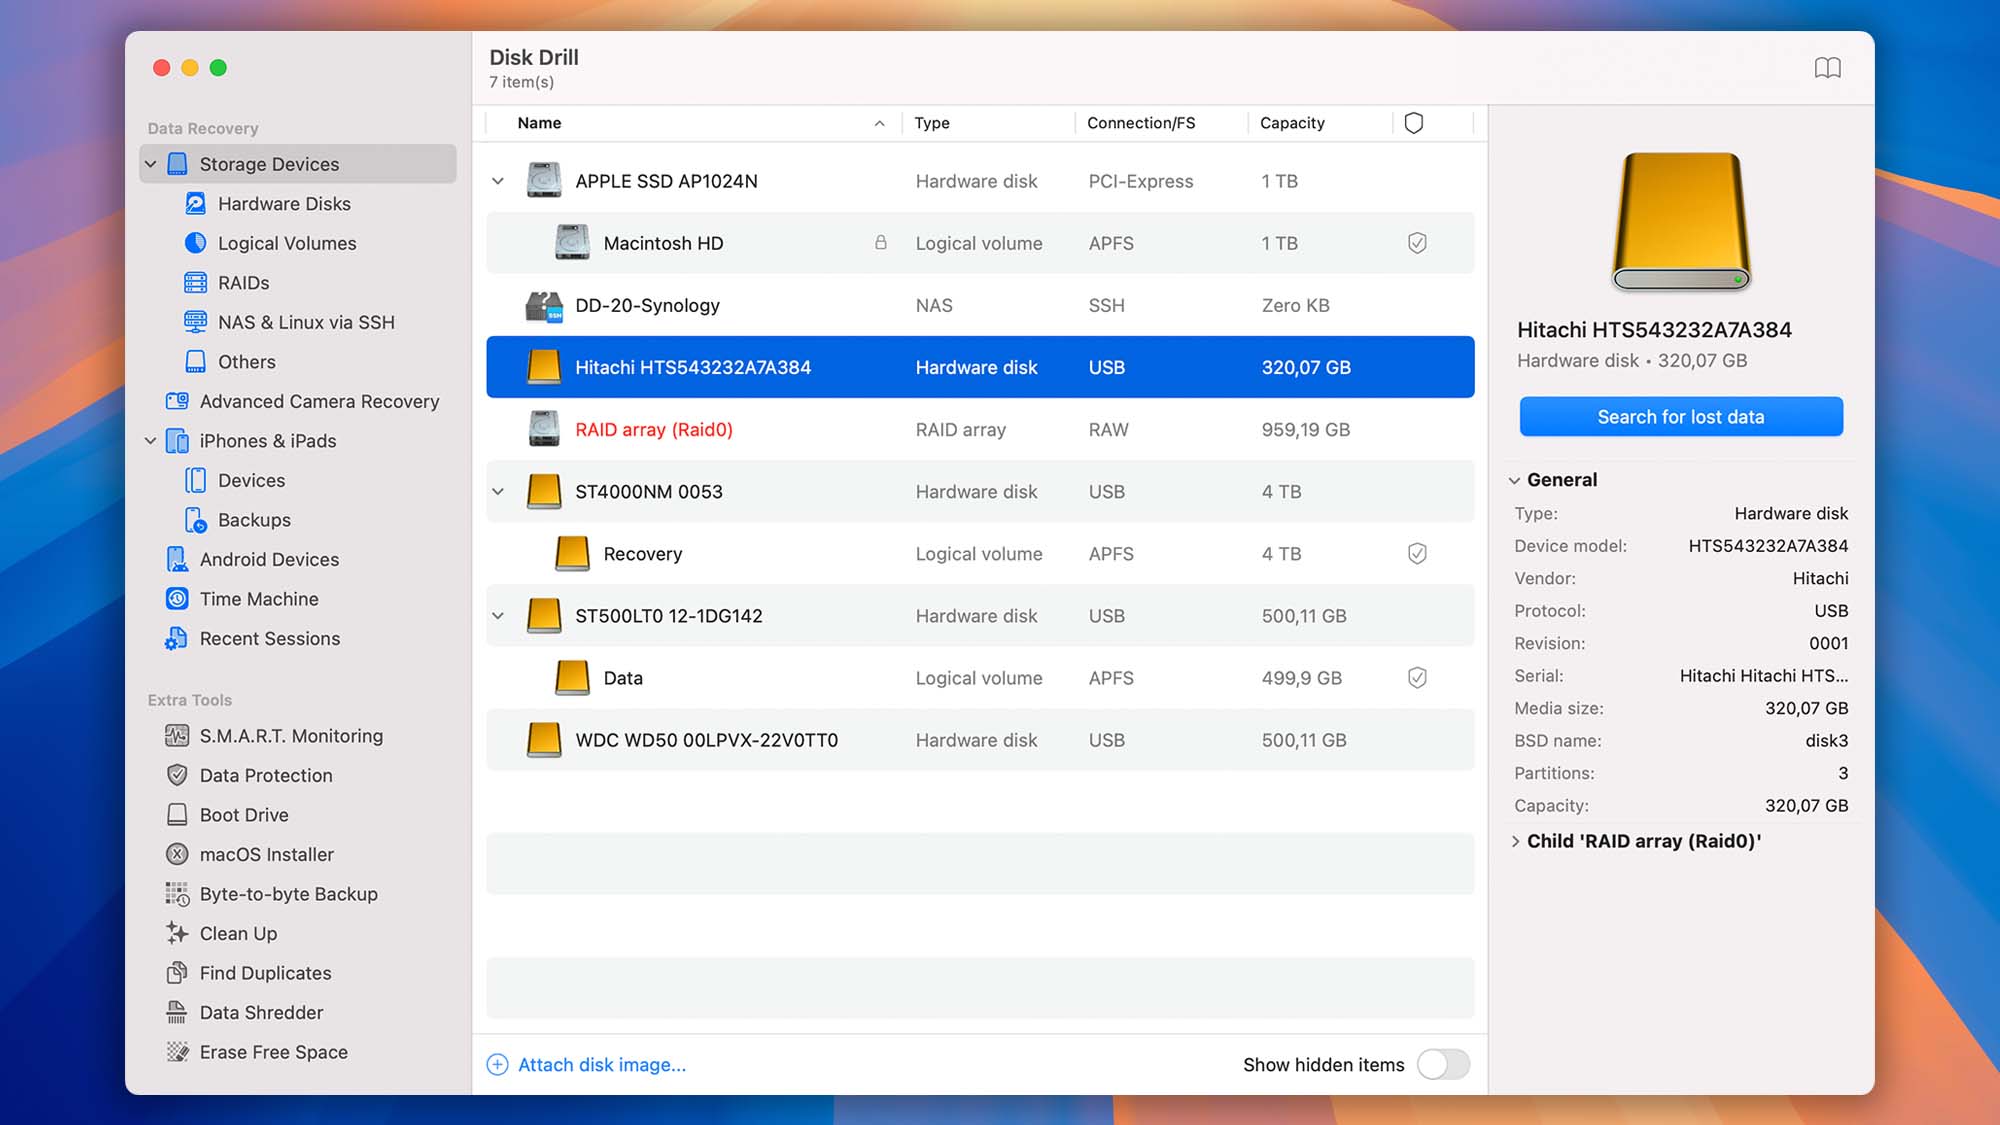The height and width of the screenshot is (1125, 2000).
Task: Toggle the Show hidden items switch
Action: pyautogui.click(x=1443, y=1065)
